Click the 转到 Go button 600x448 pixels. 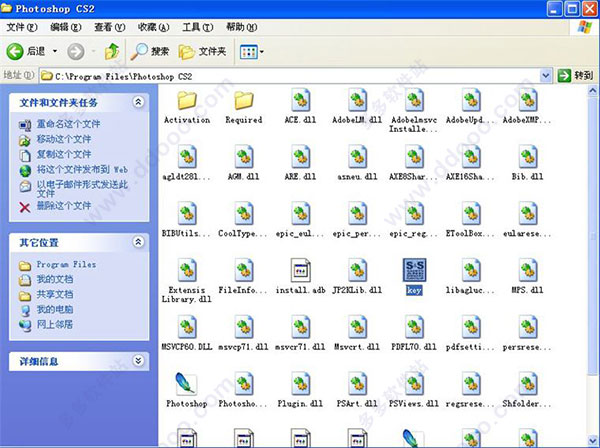point(576,76)
